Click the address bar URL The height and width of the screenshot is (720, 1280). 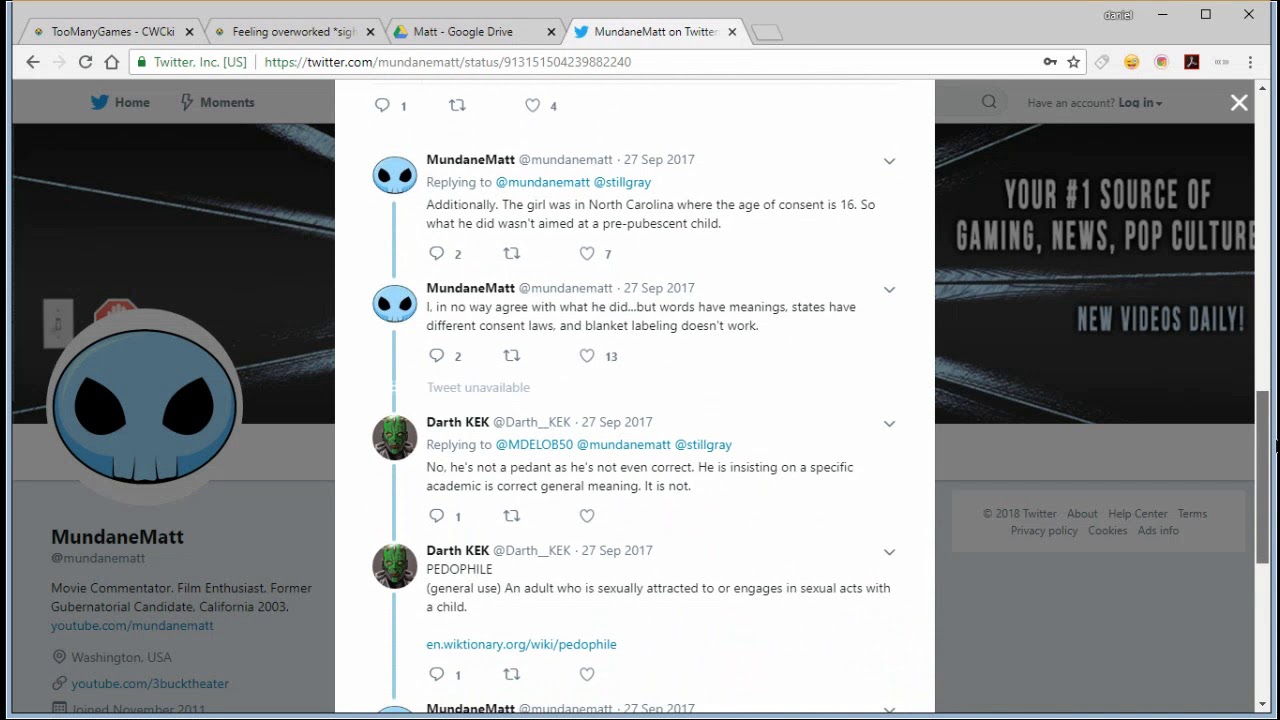[x=447, y=62]
